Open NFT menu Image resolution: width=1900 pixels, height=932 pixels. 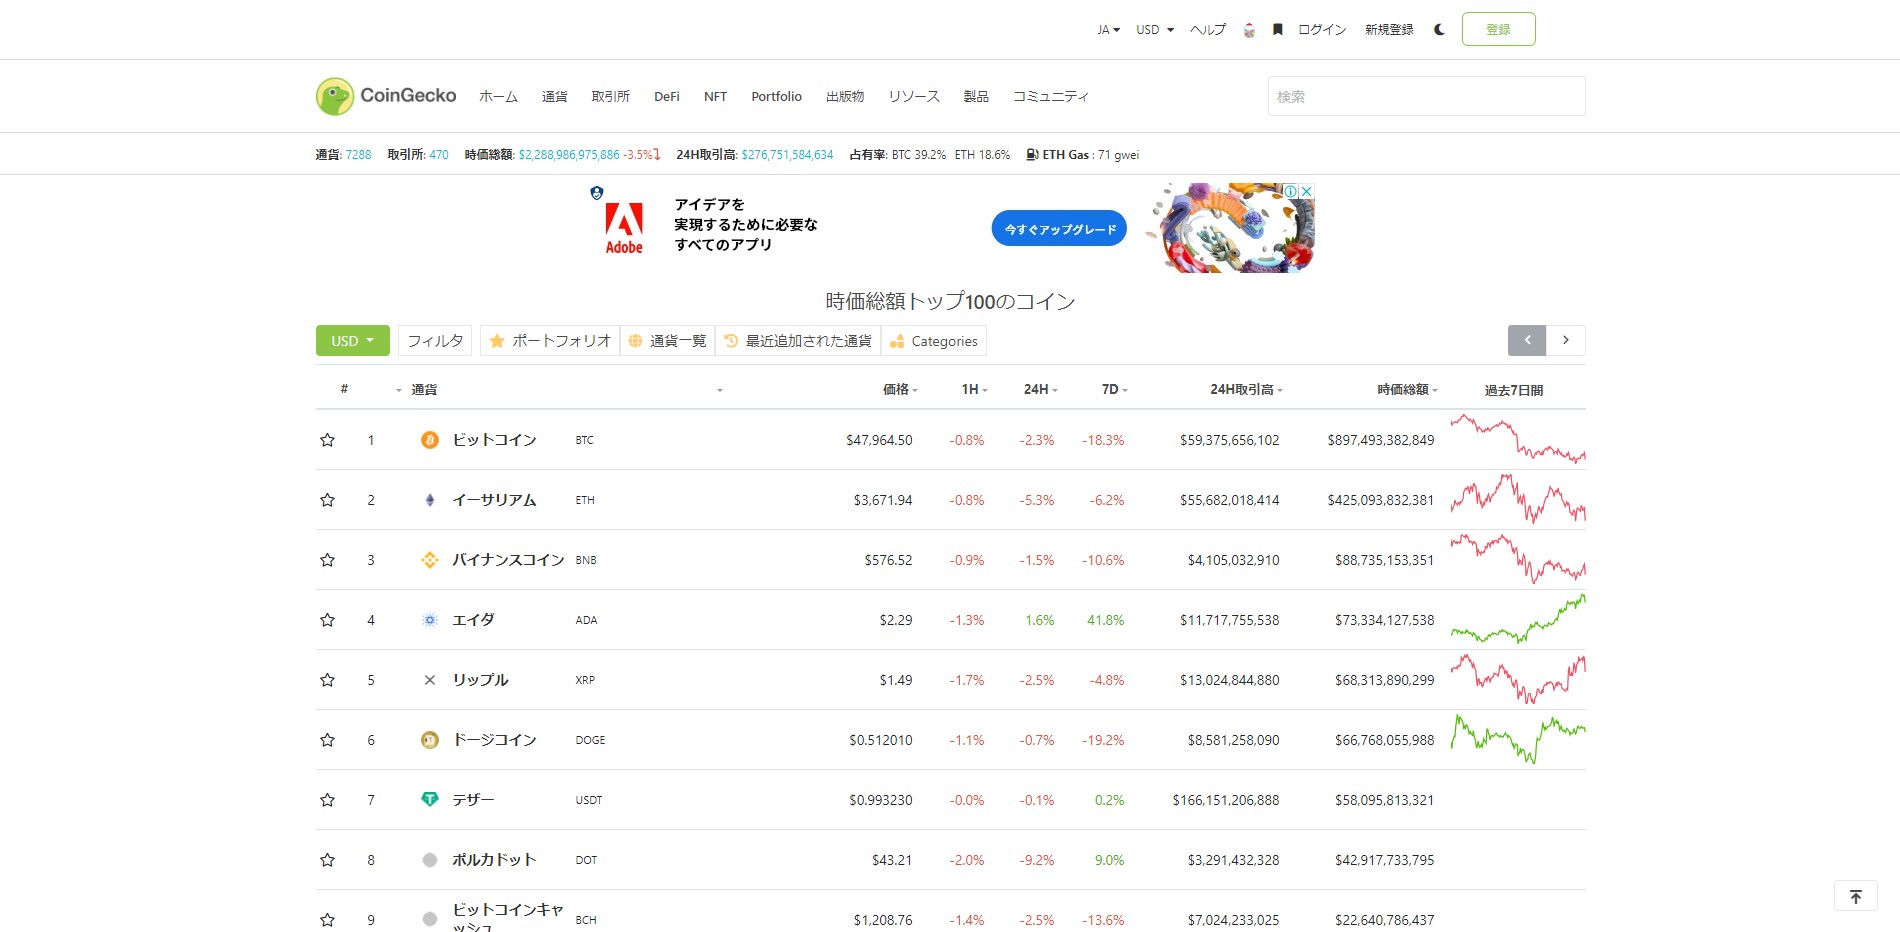coord(715,97)
